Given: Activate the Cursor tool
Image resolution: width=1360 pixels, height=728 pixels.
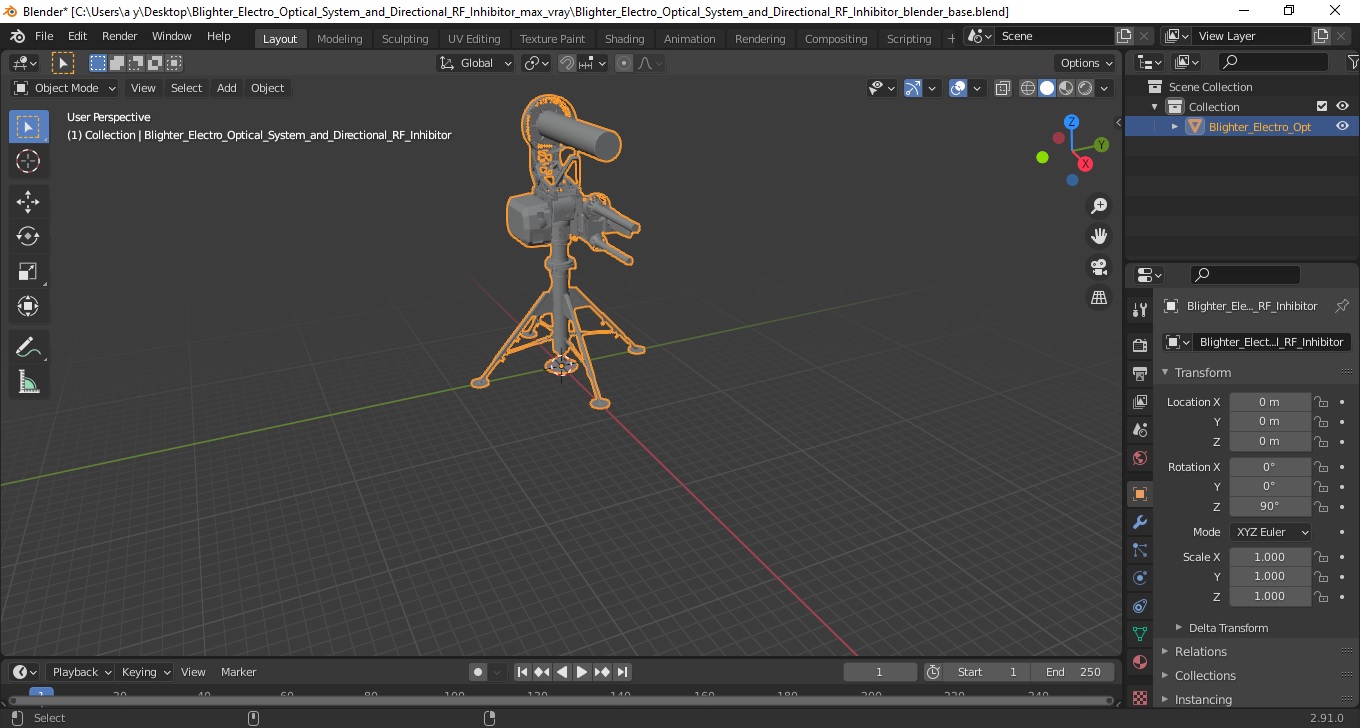Looking at the screenshot, I should [x=28, y=161].
